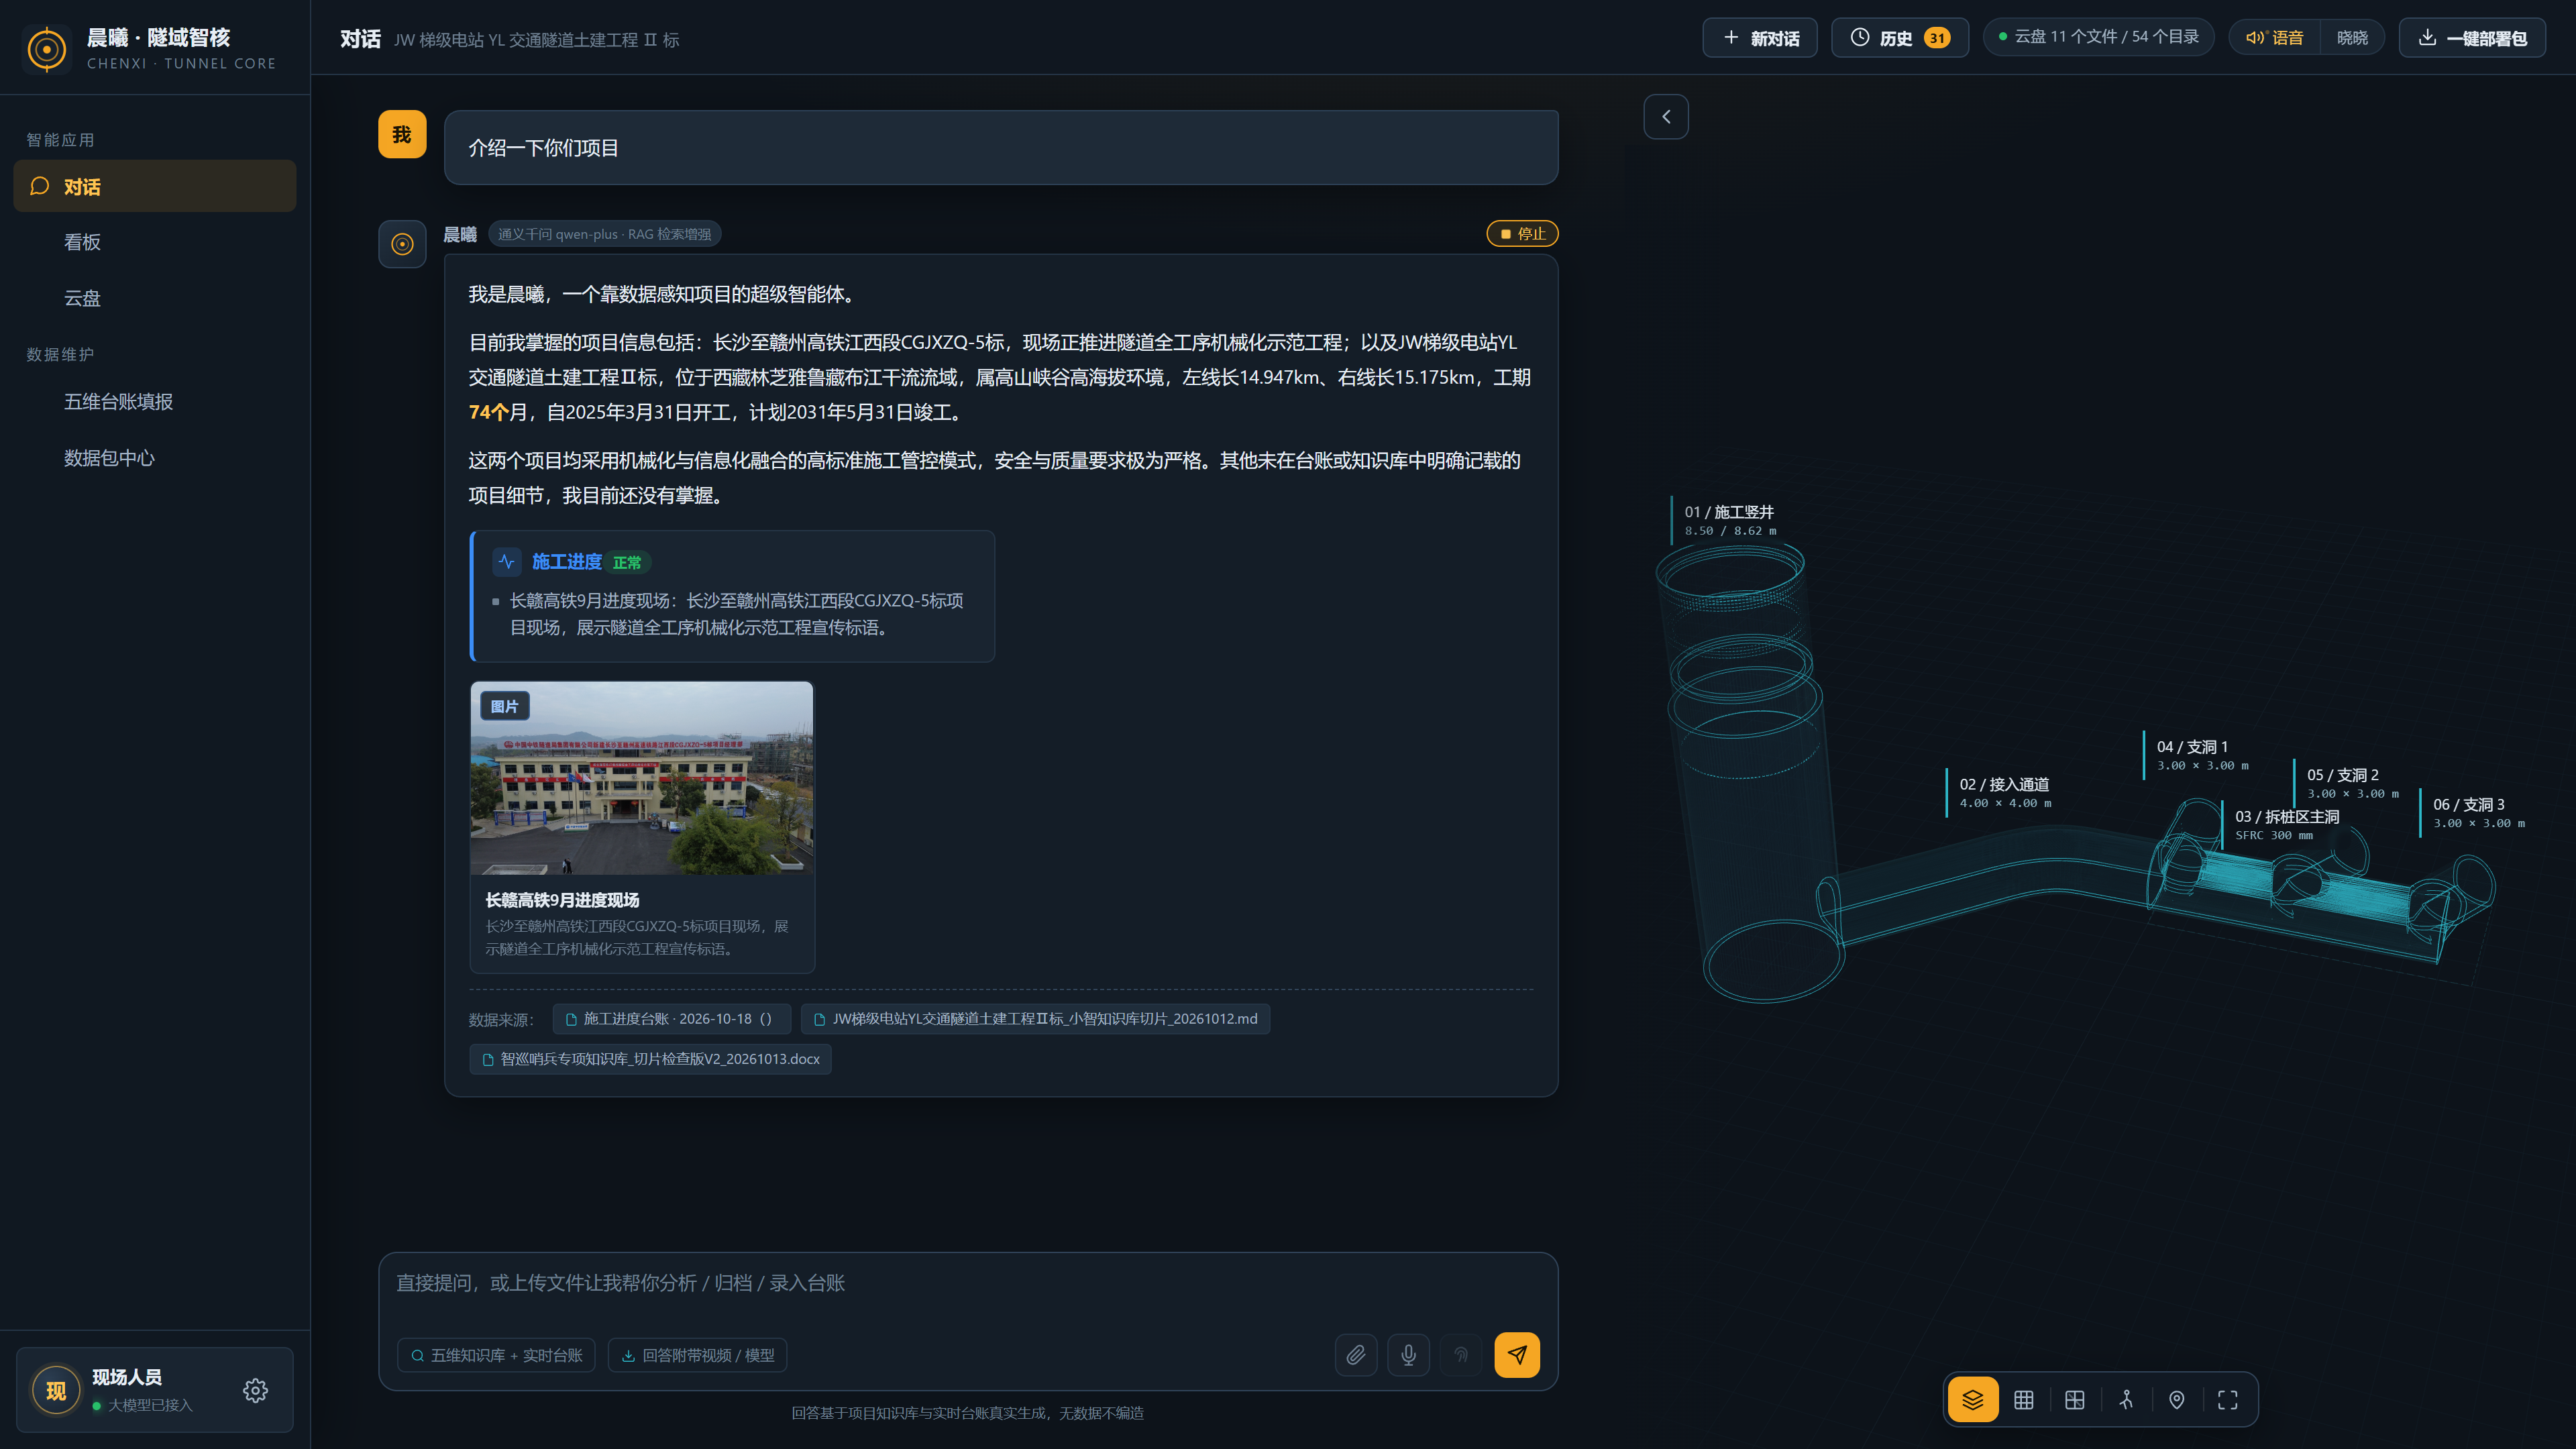Open source 施工进度台账 · 2026-10-18
The width and height of the screenshot is (2576, 1449).
click(x=671, y=1019)
